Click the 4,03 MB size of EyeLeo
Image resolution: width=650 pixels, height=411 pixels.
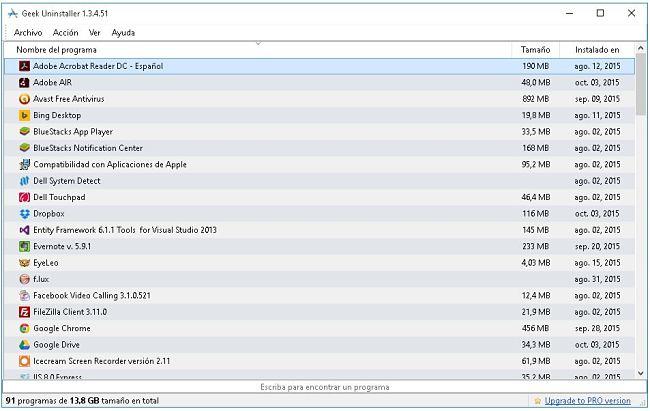coord(536,263)
